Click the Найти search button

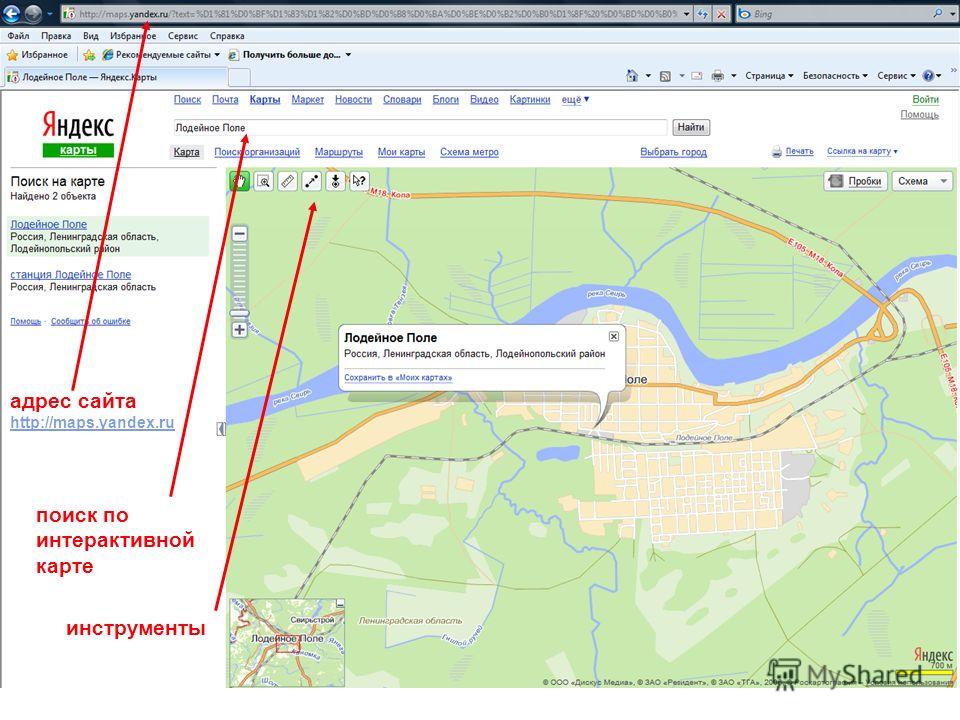[691, 127]
